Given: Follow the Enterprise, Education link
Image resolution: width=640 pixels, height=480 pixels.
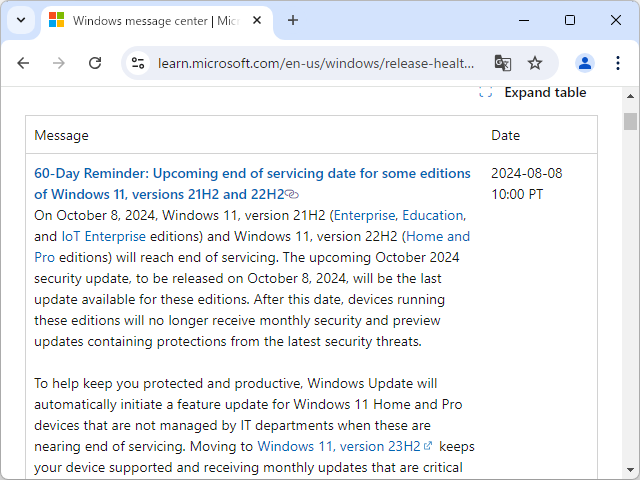Looking at the screenshot, I should pos(399,215).
